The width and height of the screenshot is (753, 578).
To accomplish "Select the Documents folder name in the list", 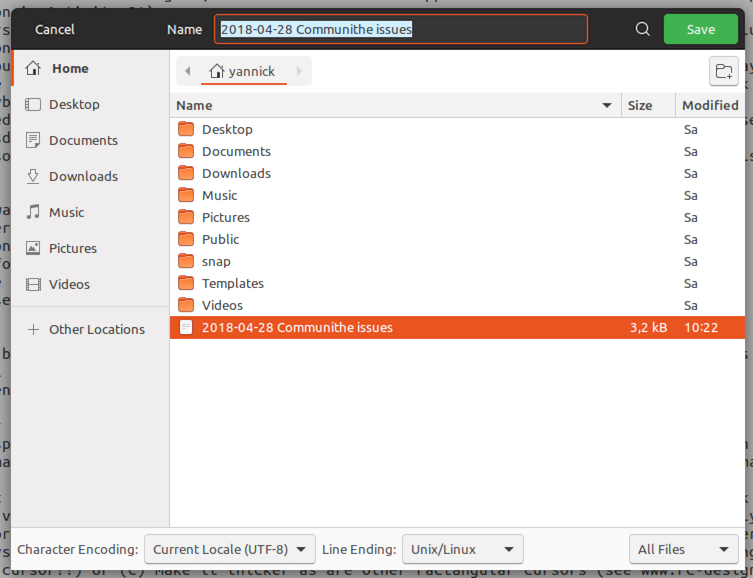I will coord(236,151).
